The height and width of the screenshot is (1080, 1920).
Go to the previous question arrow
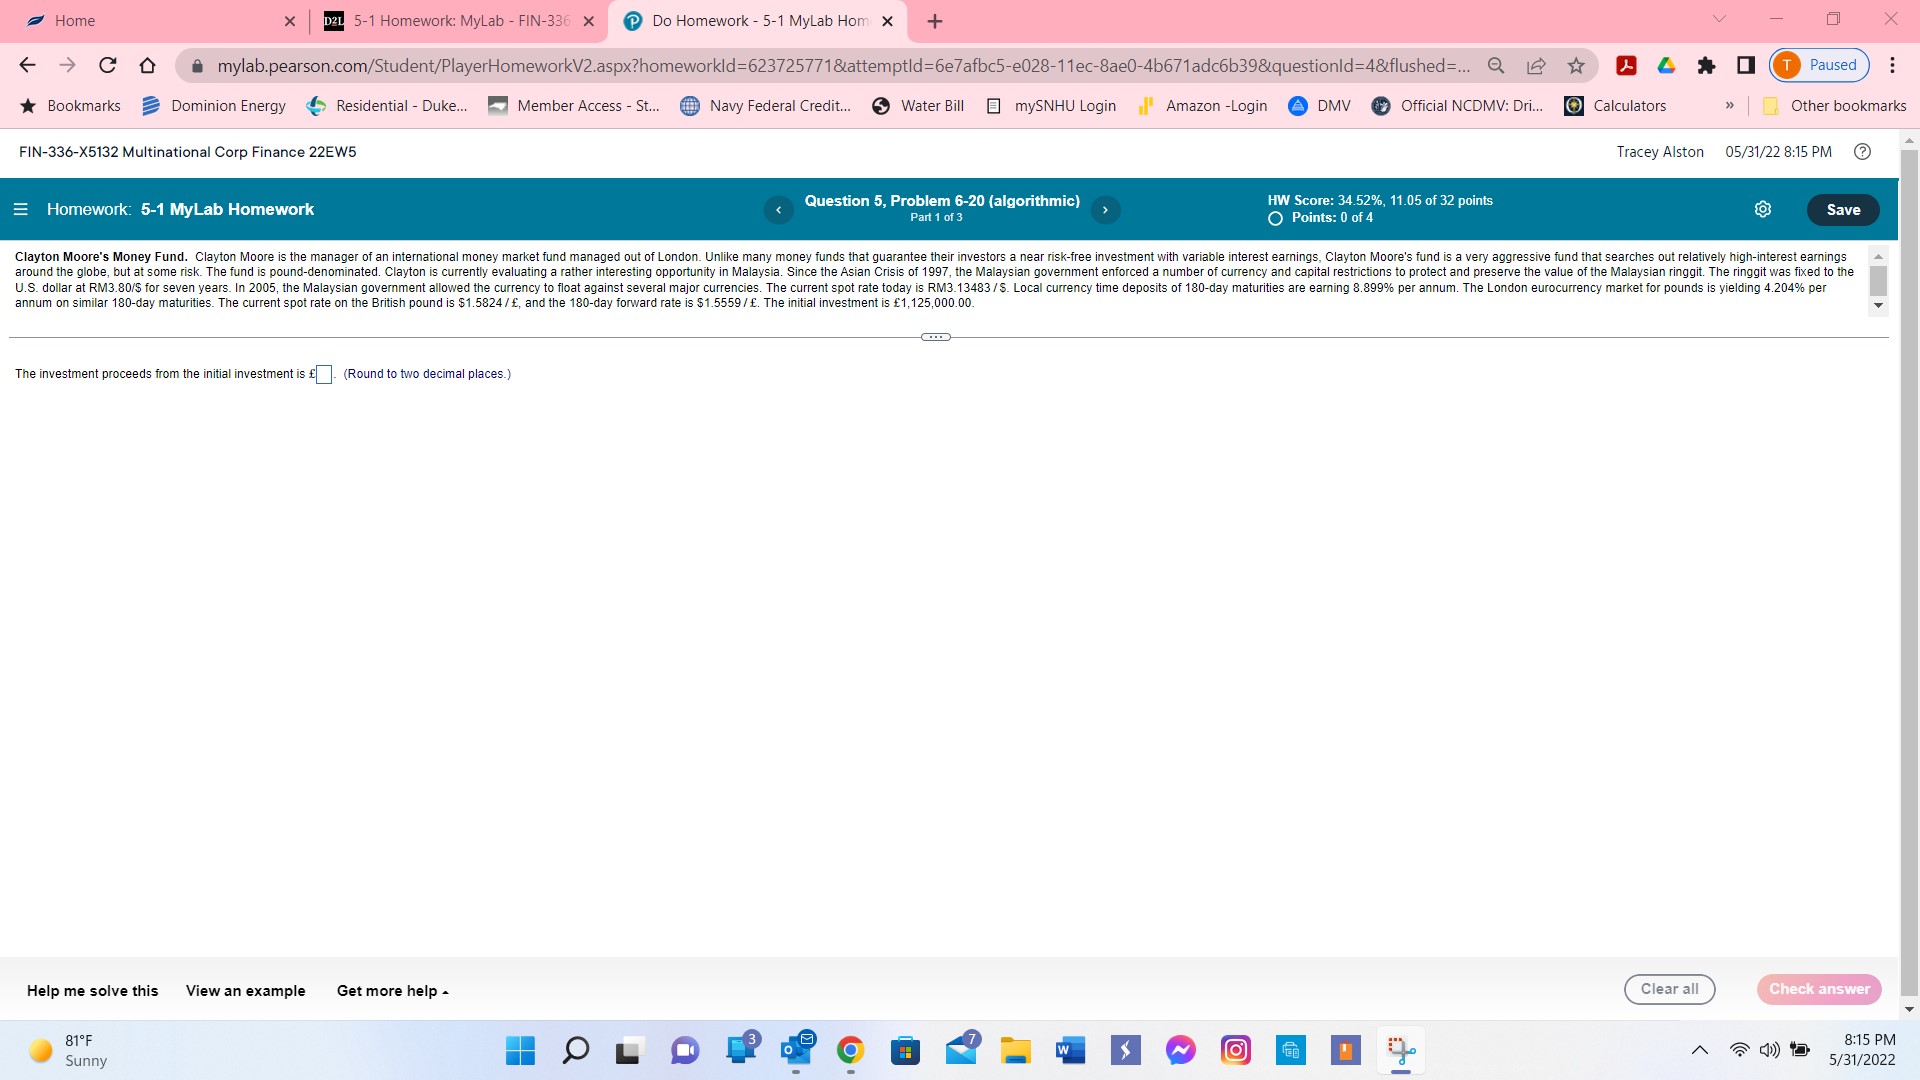(778, 210)
